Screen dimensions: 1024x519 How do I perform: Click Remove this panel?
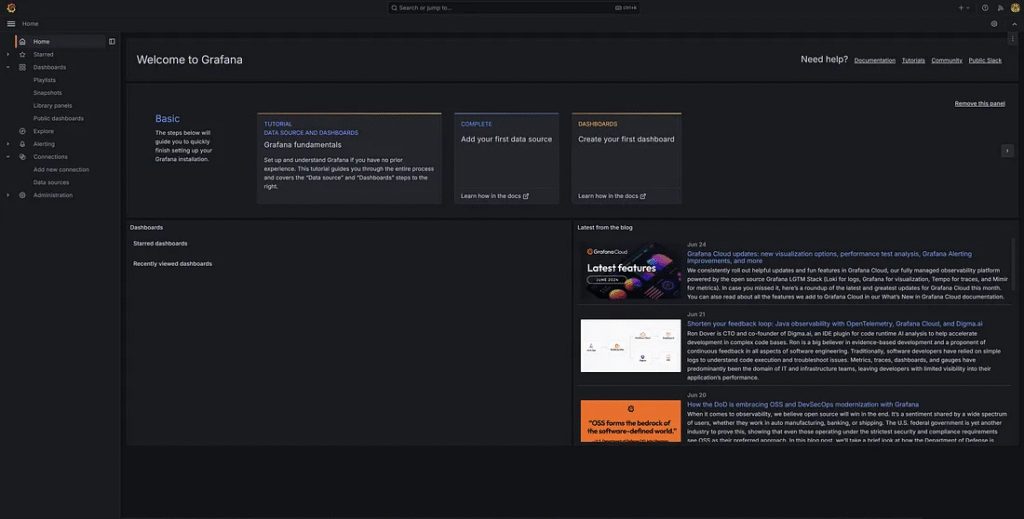(x=980, y=103)
